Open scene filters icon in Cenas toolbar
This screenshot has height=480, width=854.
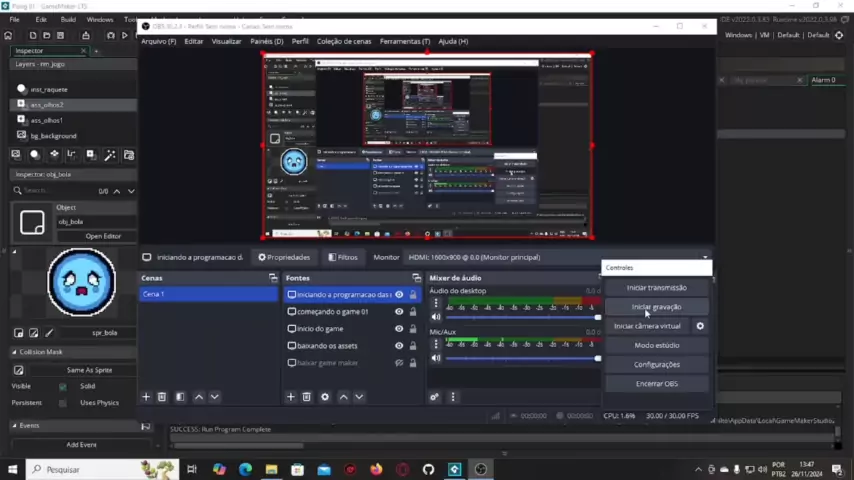180,397
